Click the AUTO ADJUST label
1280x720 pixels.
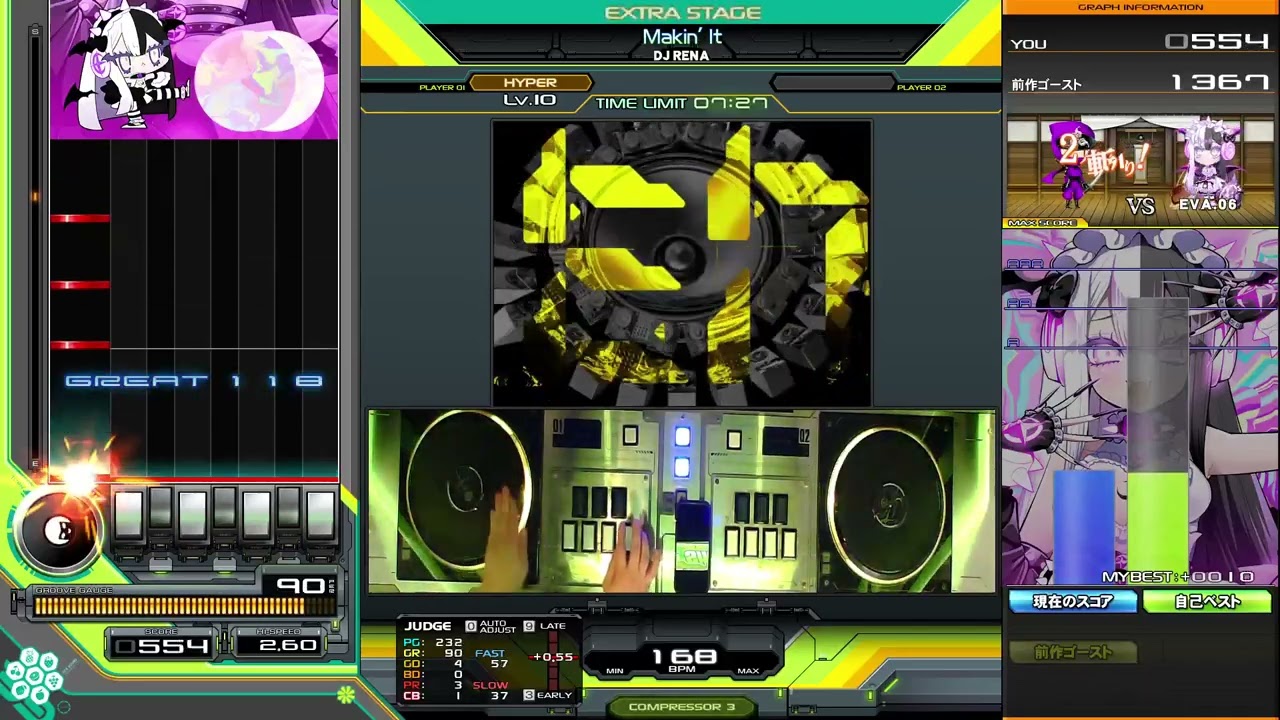pos(498,626)
